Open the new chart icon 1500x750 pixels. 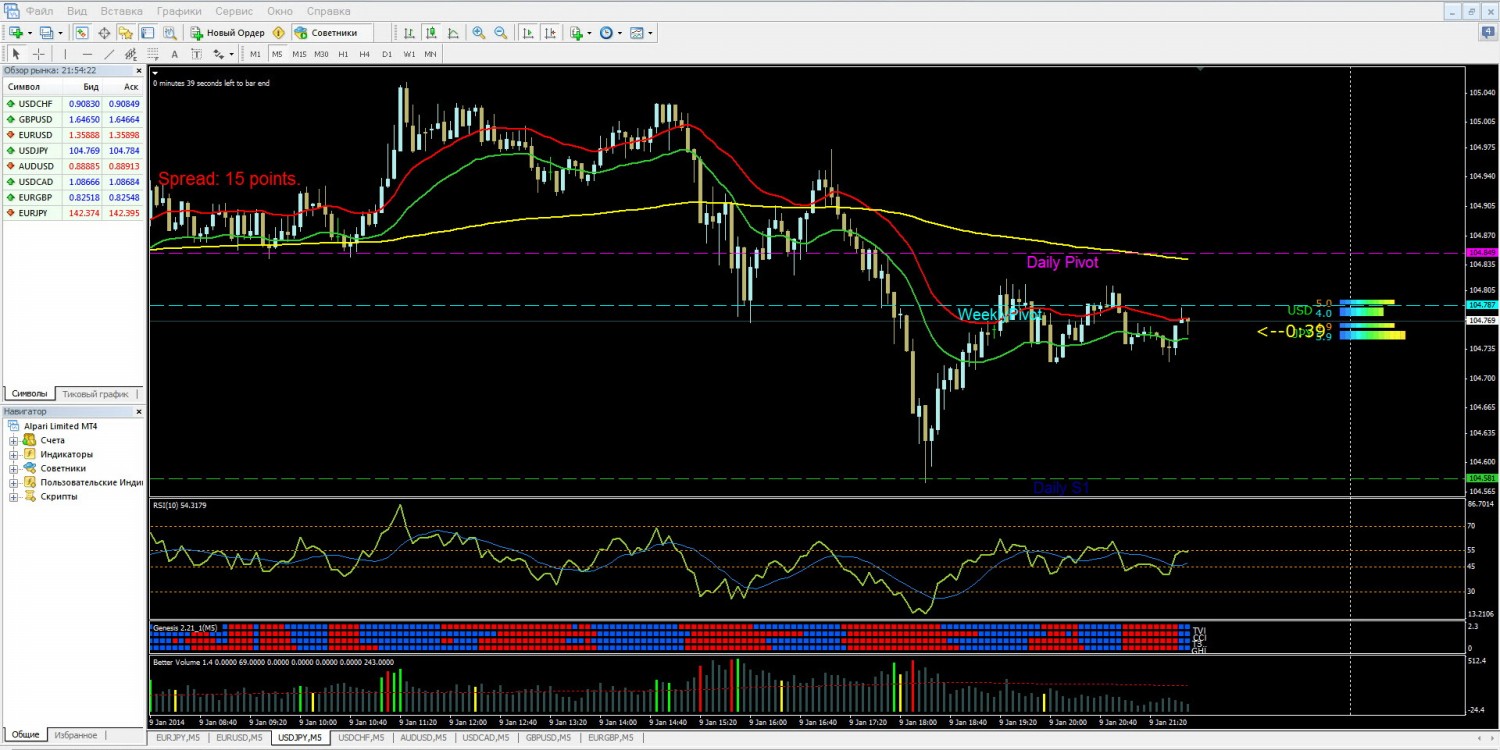coord(15,33)
